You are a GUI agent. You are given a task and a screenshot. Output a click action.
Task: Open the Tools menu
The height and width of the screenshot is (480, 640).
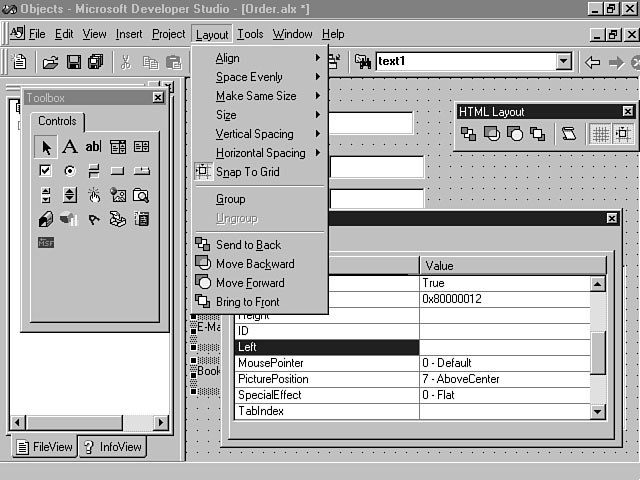click(250, 34)
